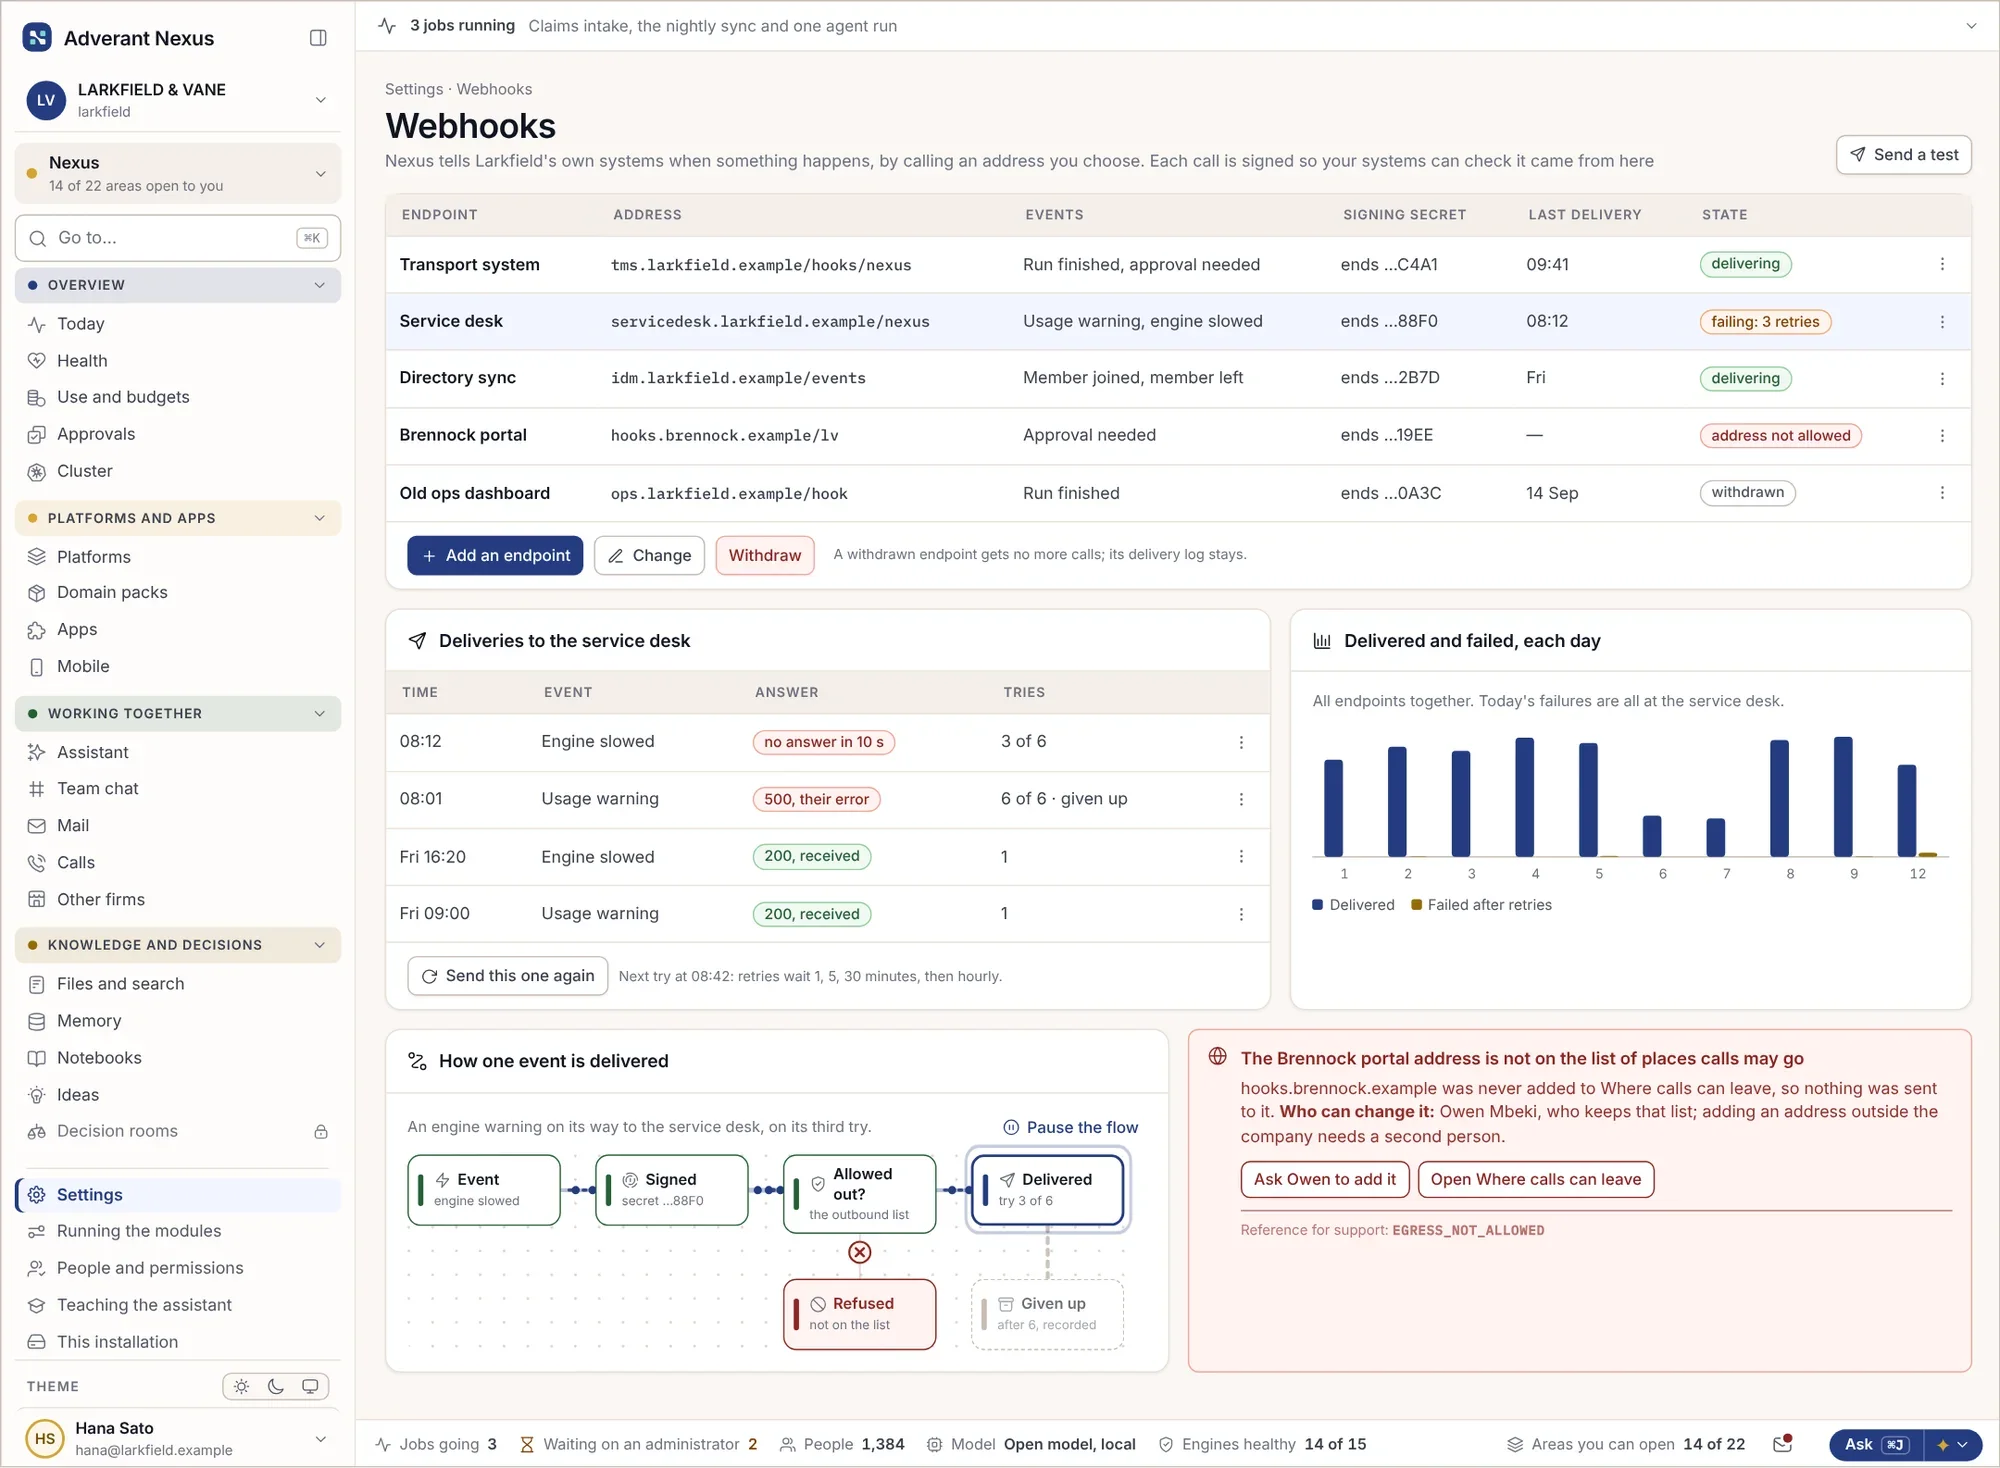This screenshot has width=2000, height=1468.
Task: Click the Jobs going status entry
Action: [436, 1444]
